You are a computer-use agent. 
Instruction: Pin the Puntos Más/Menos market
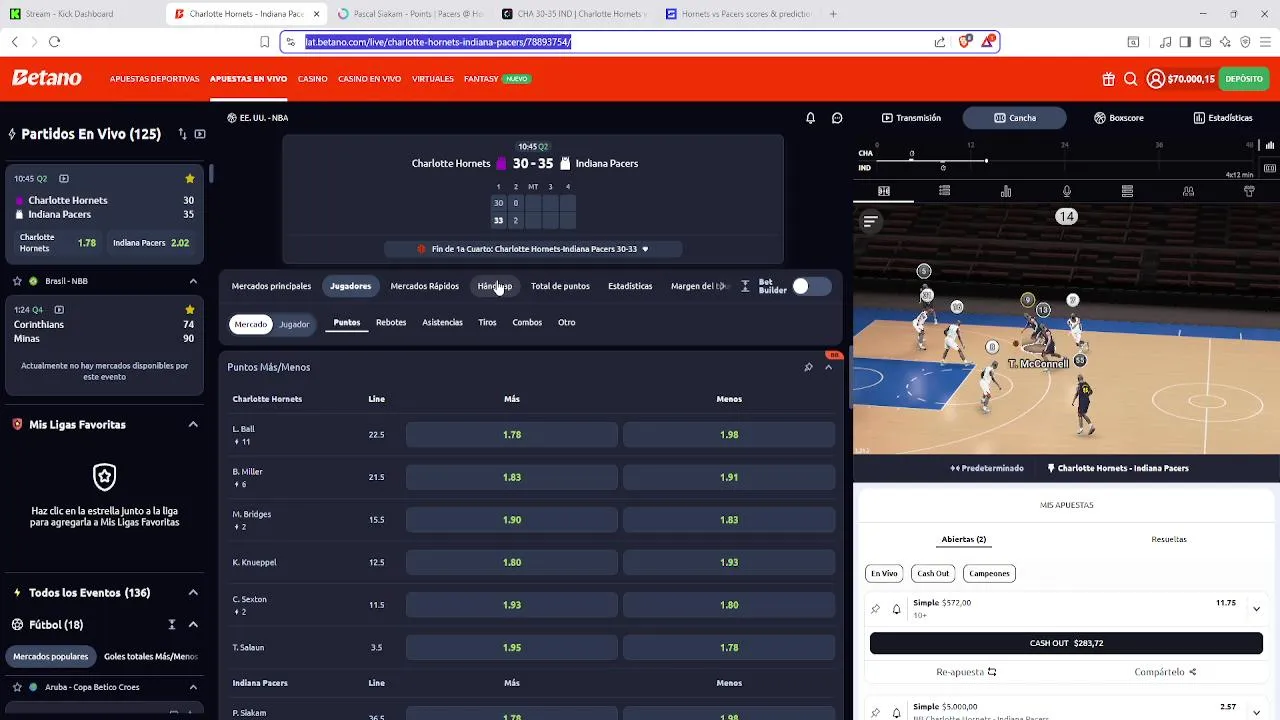point(808,367)
